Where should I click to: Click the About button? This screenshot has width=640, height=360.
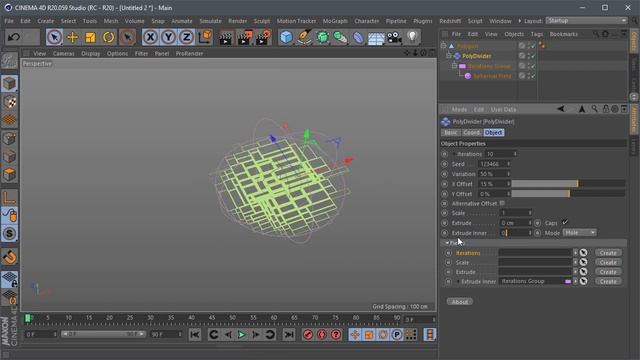click(460, 302)
